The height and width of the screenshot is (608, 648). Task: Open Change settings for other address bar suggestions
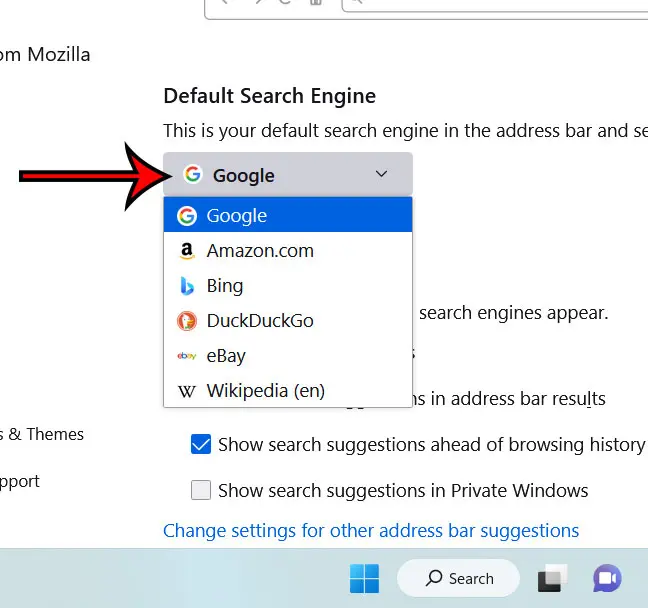pyautogui.click(x=371, y=530)
